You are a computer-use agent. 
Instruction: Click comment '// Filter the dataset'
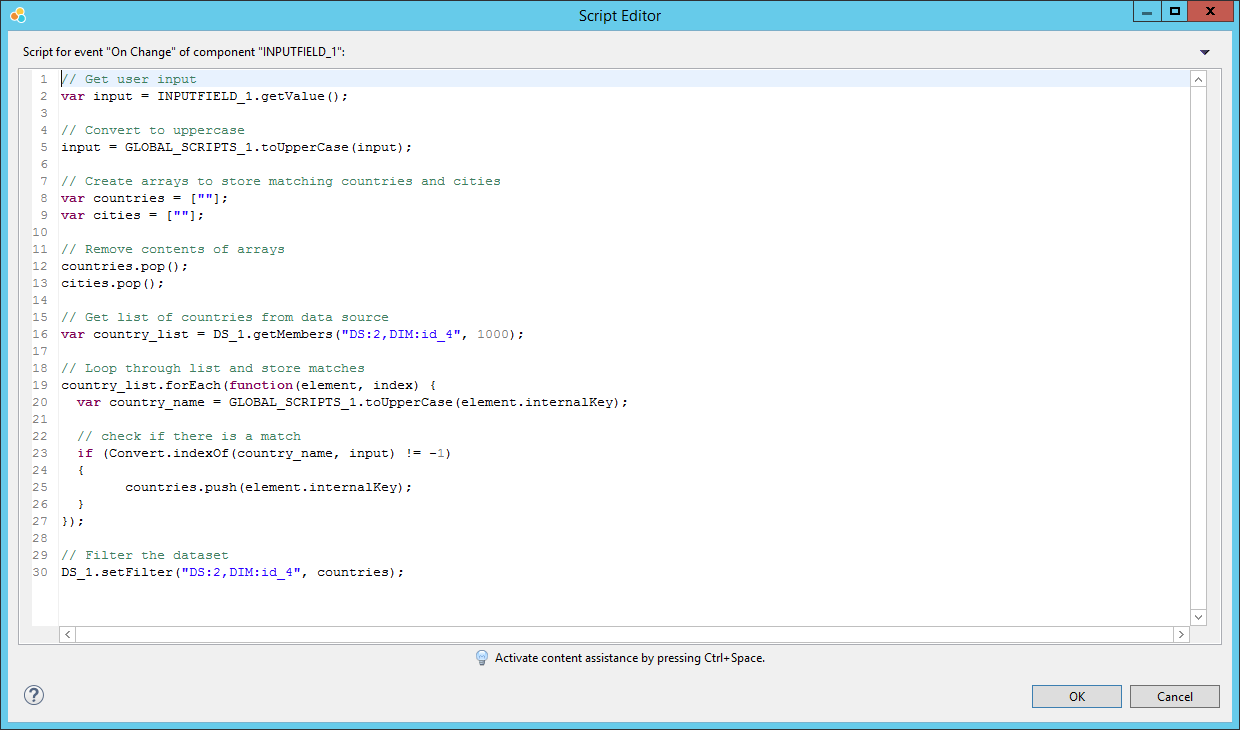coord(145,555)
